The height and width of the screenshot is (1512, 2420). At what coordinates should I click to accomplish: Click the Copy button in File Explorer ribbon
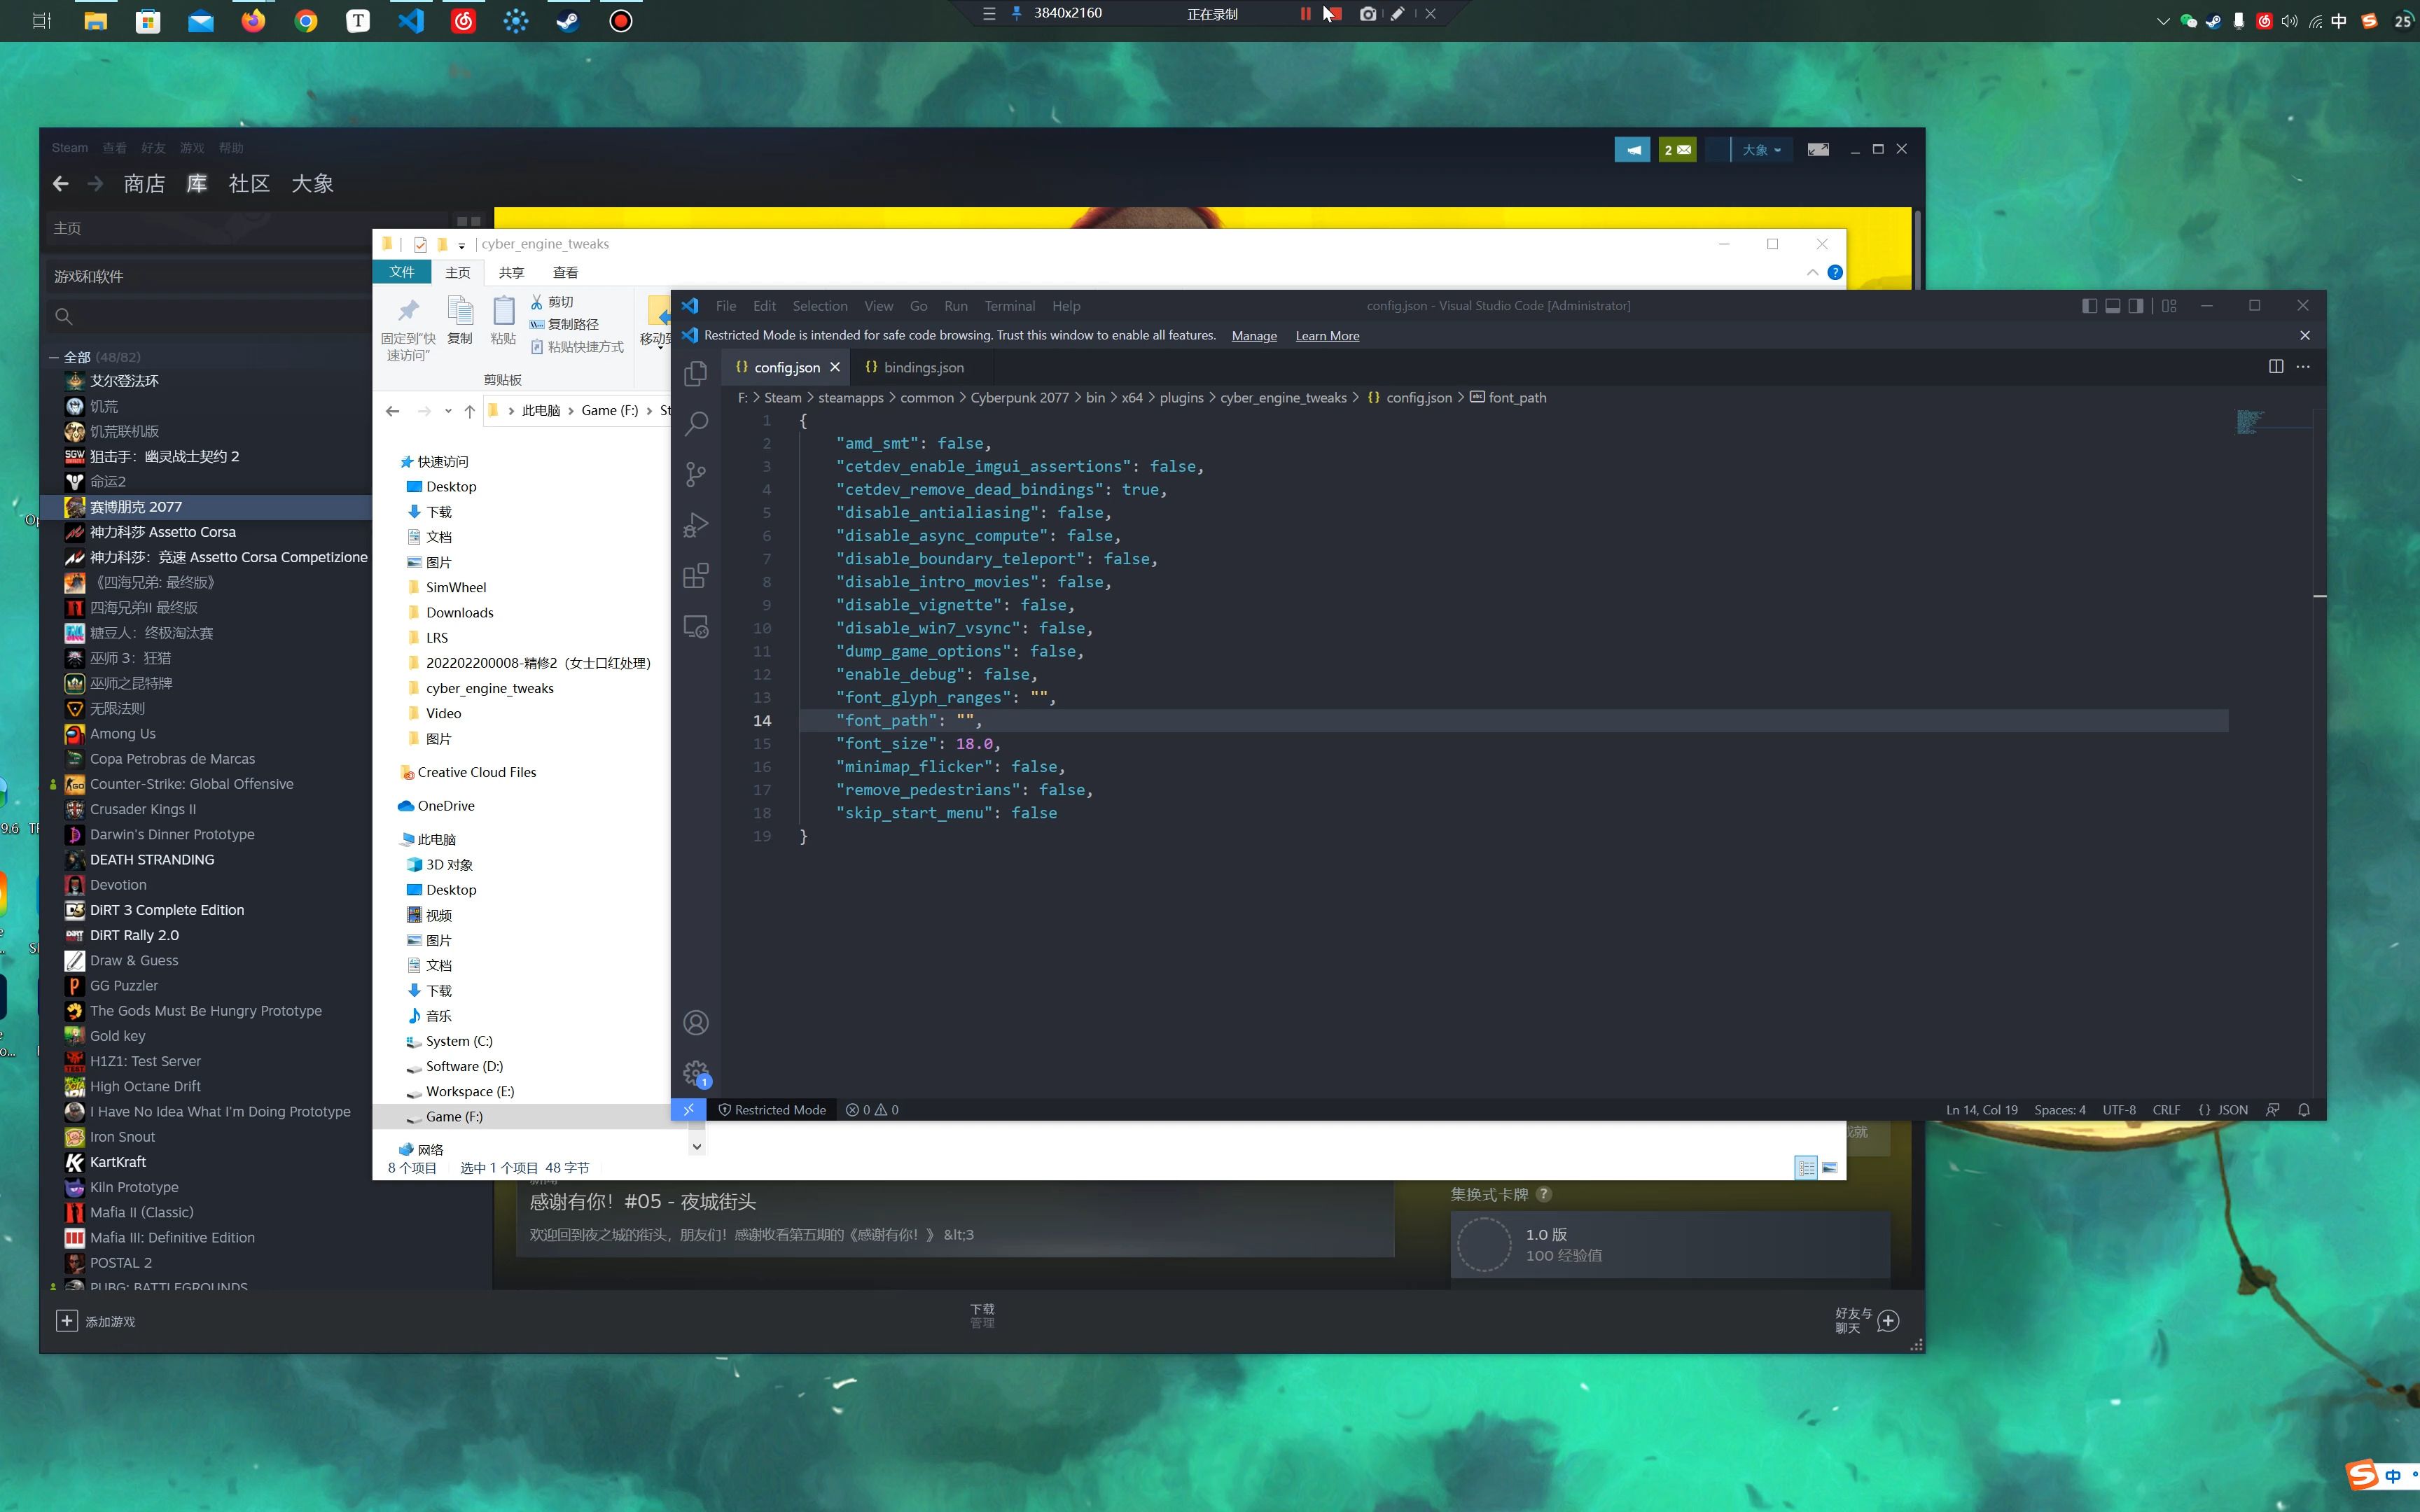point(460,321)
